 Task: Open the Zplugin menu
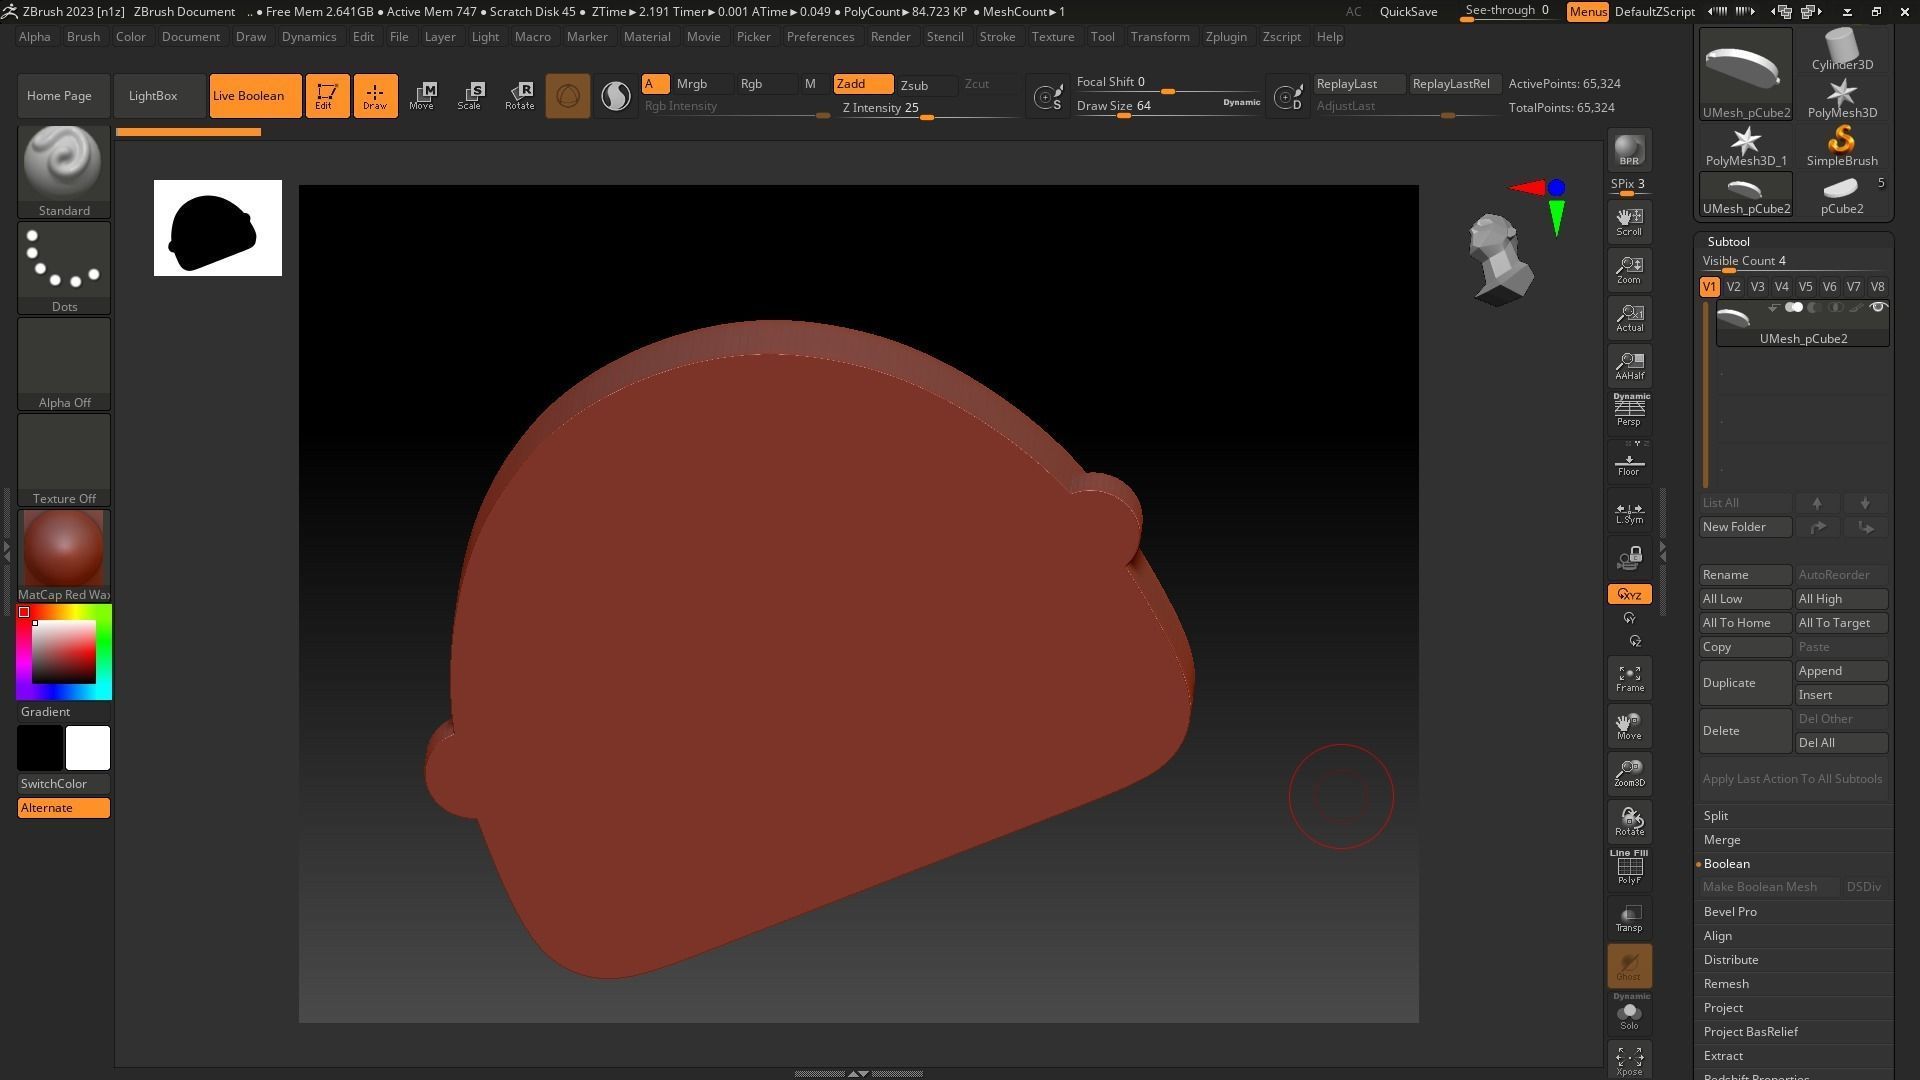(x=1225, y=37)
